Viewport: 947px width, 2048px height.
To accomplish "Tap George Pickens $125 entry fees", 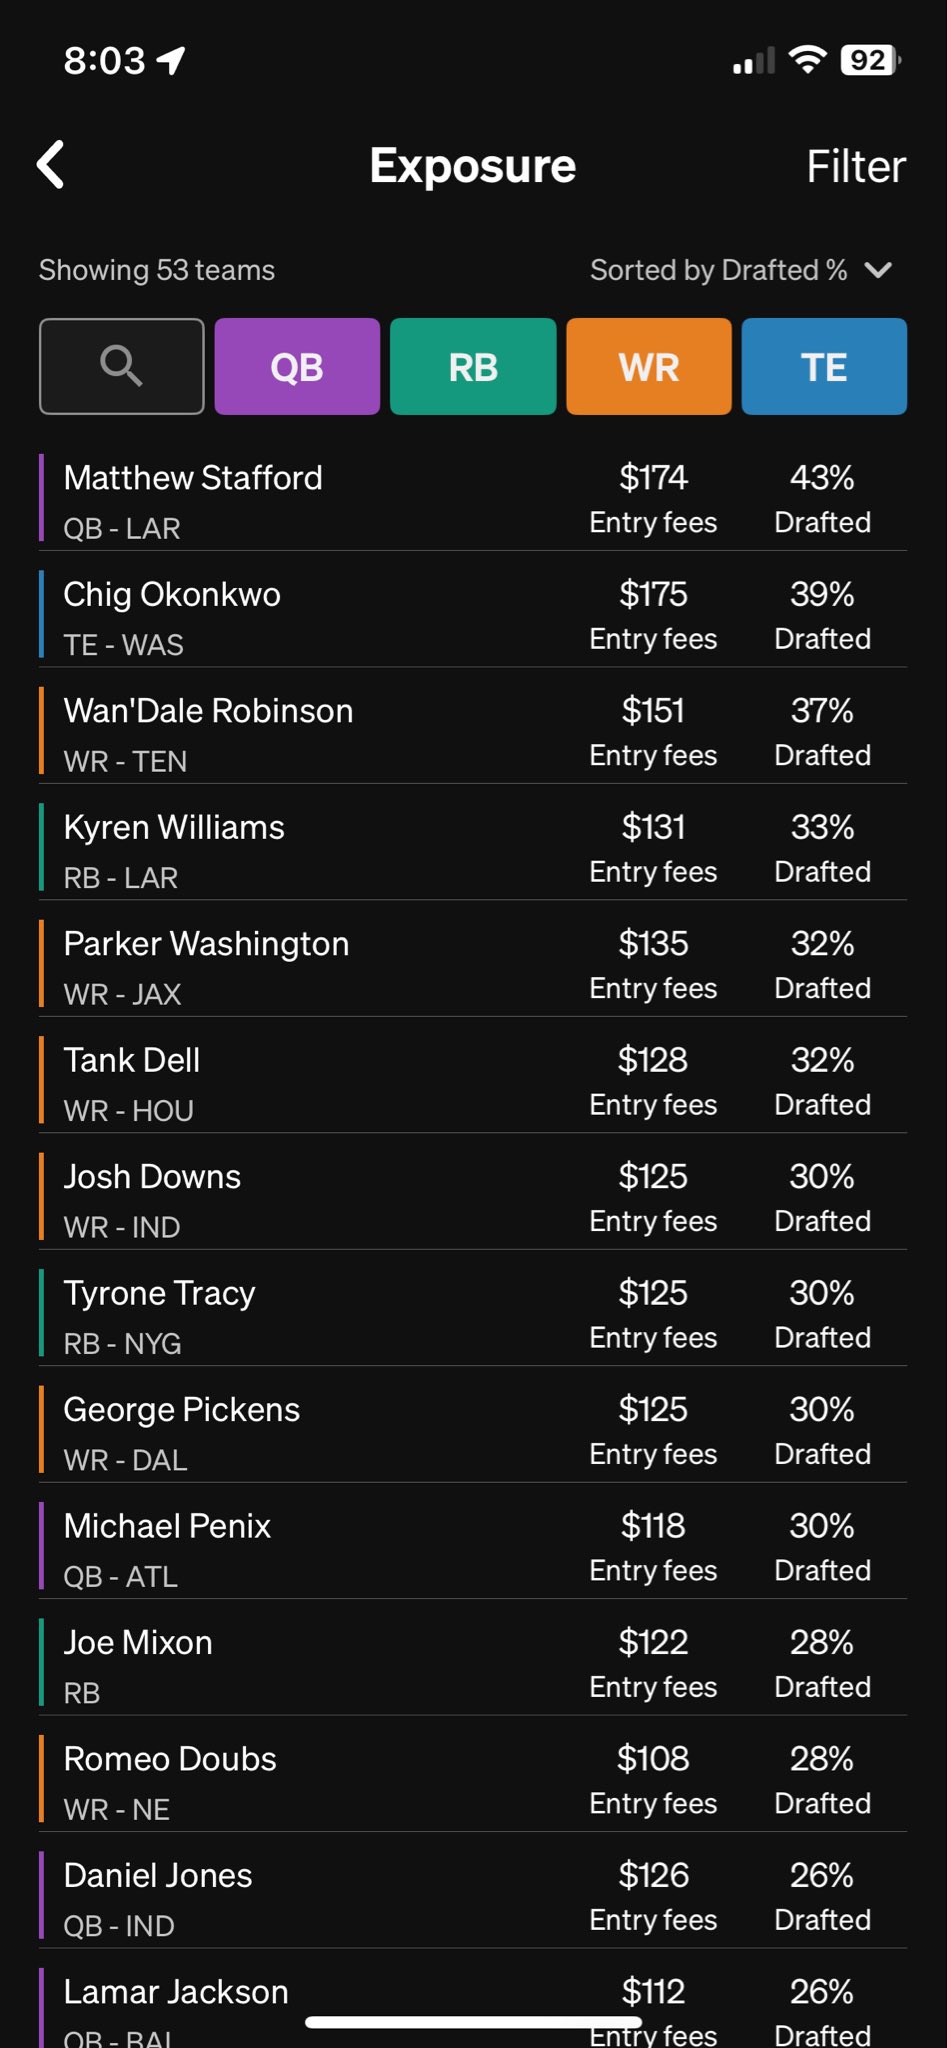I will click(653, 1429).
